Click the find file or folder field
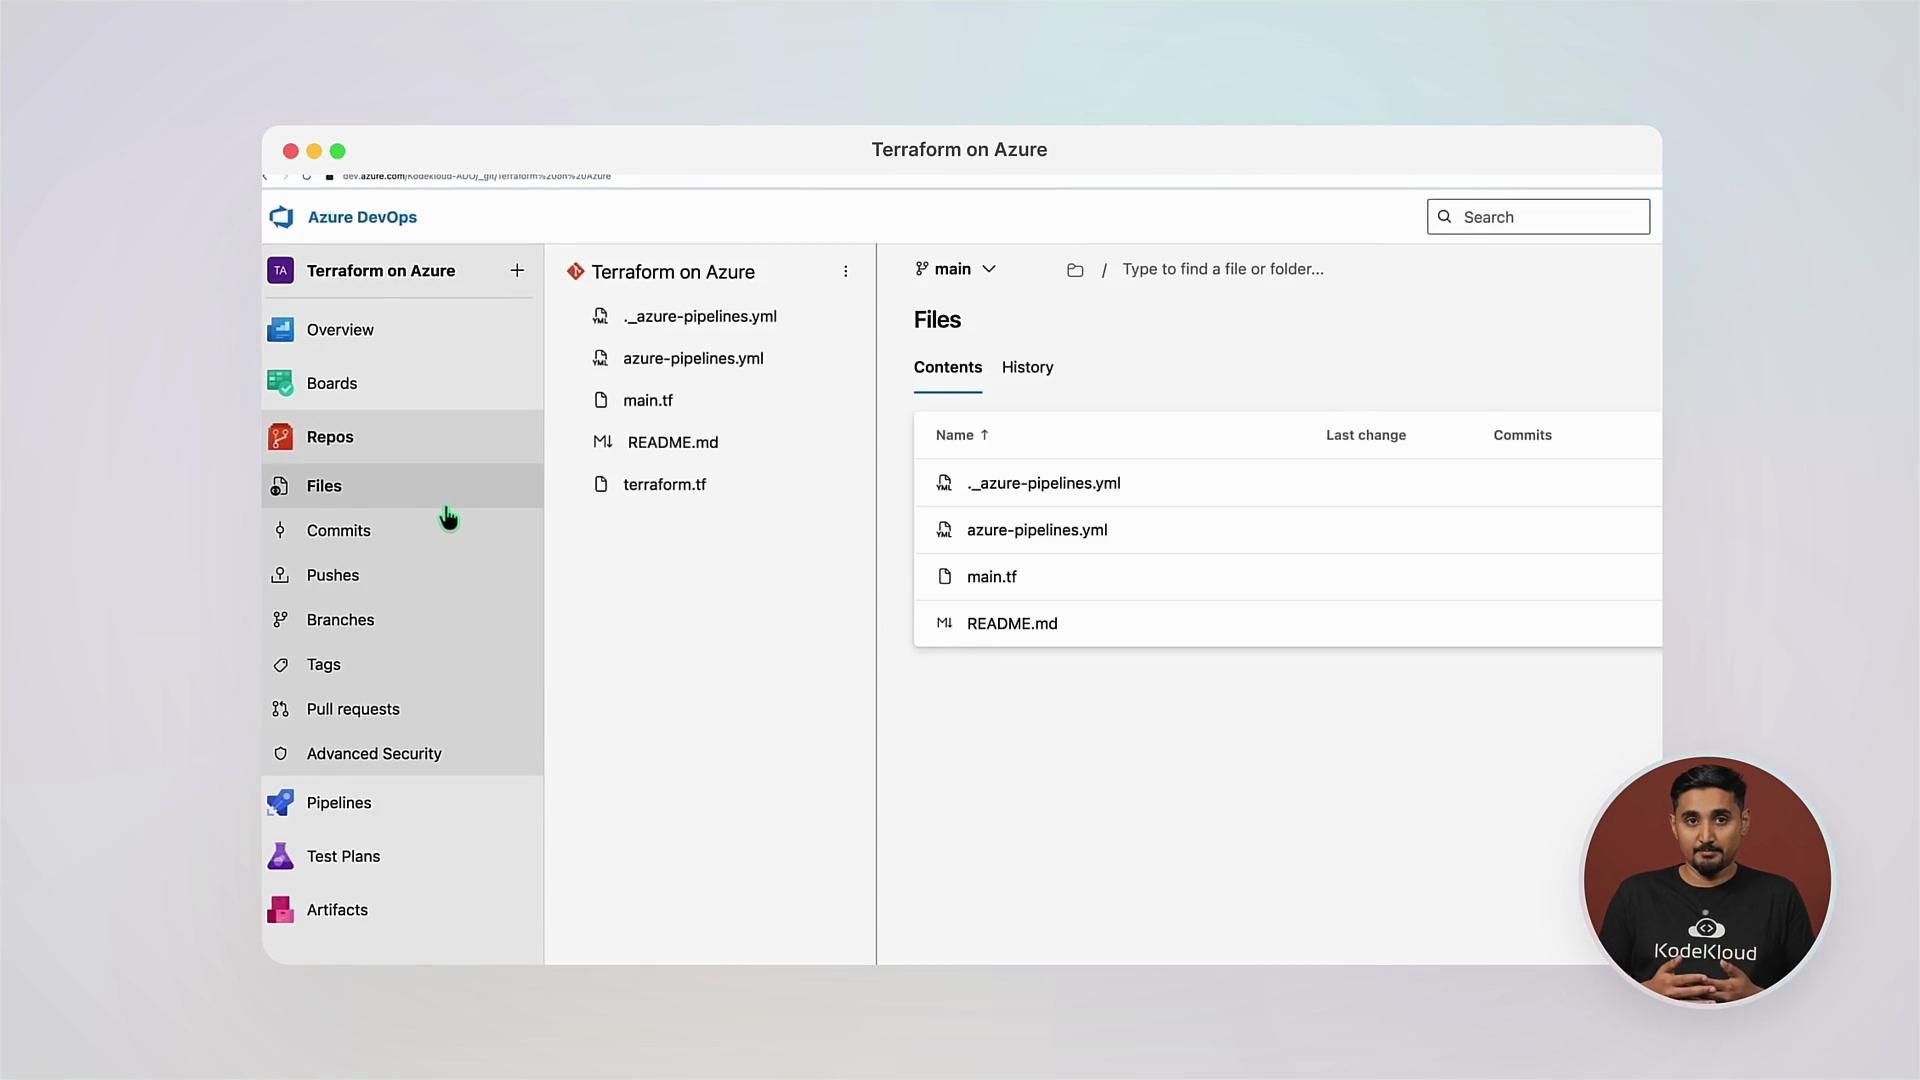 click(x=1222, y=269)
